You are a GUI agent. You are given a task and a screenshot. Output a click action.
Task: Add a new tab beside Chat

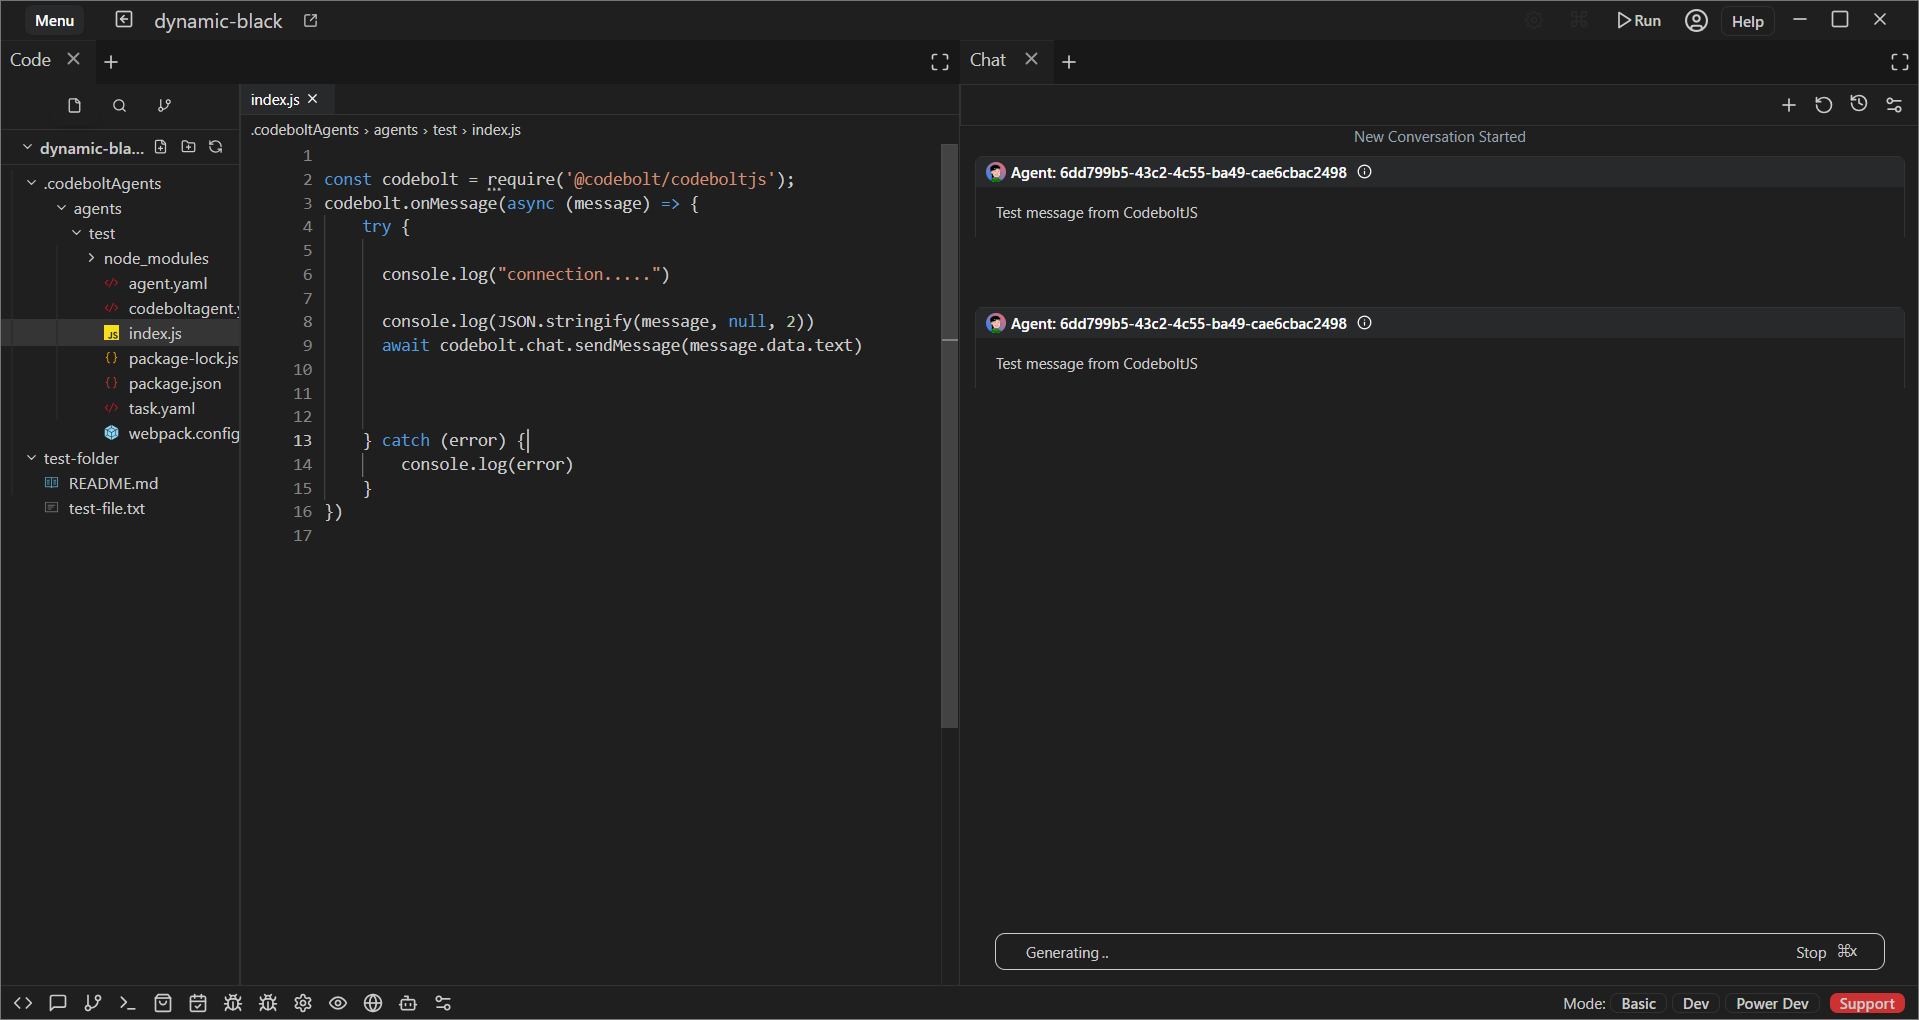click(1069, 62)
